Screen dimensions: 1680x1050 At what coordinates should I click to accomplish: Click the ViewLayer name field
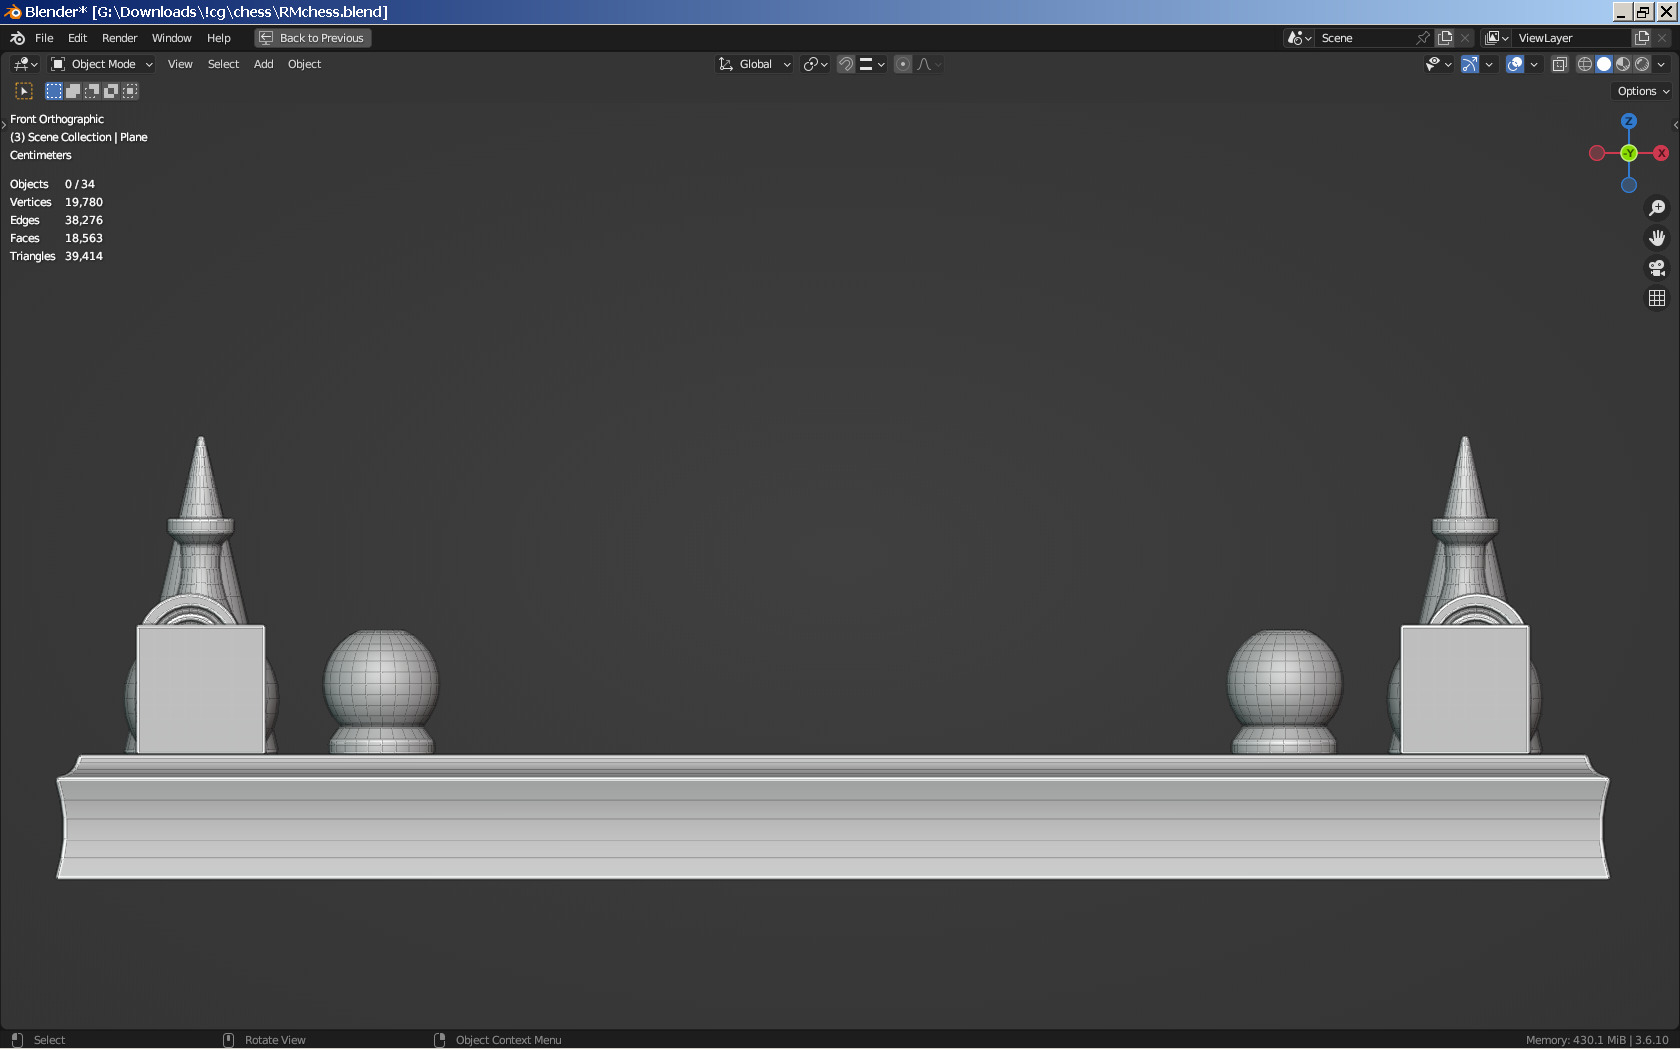click(x=1572, y=38)
